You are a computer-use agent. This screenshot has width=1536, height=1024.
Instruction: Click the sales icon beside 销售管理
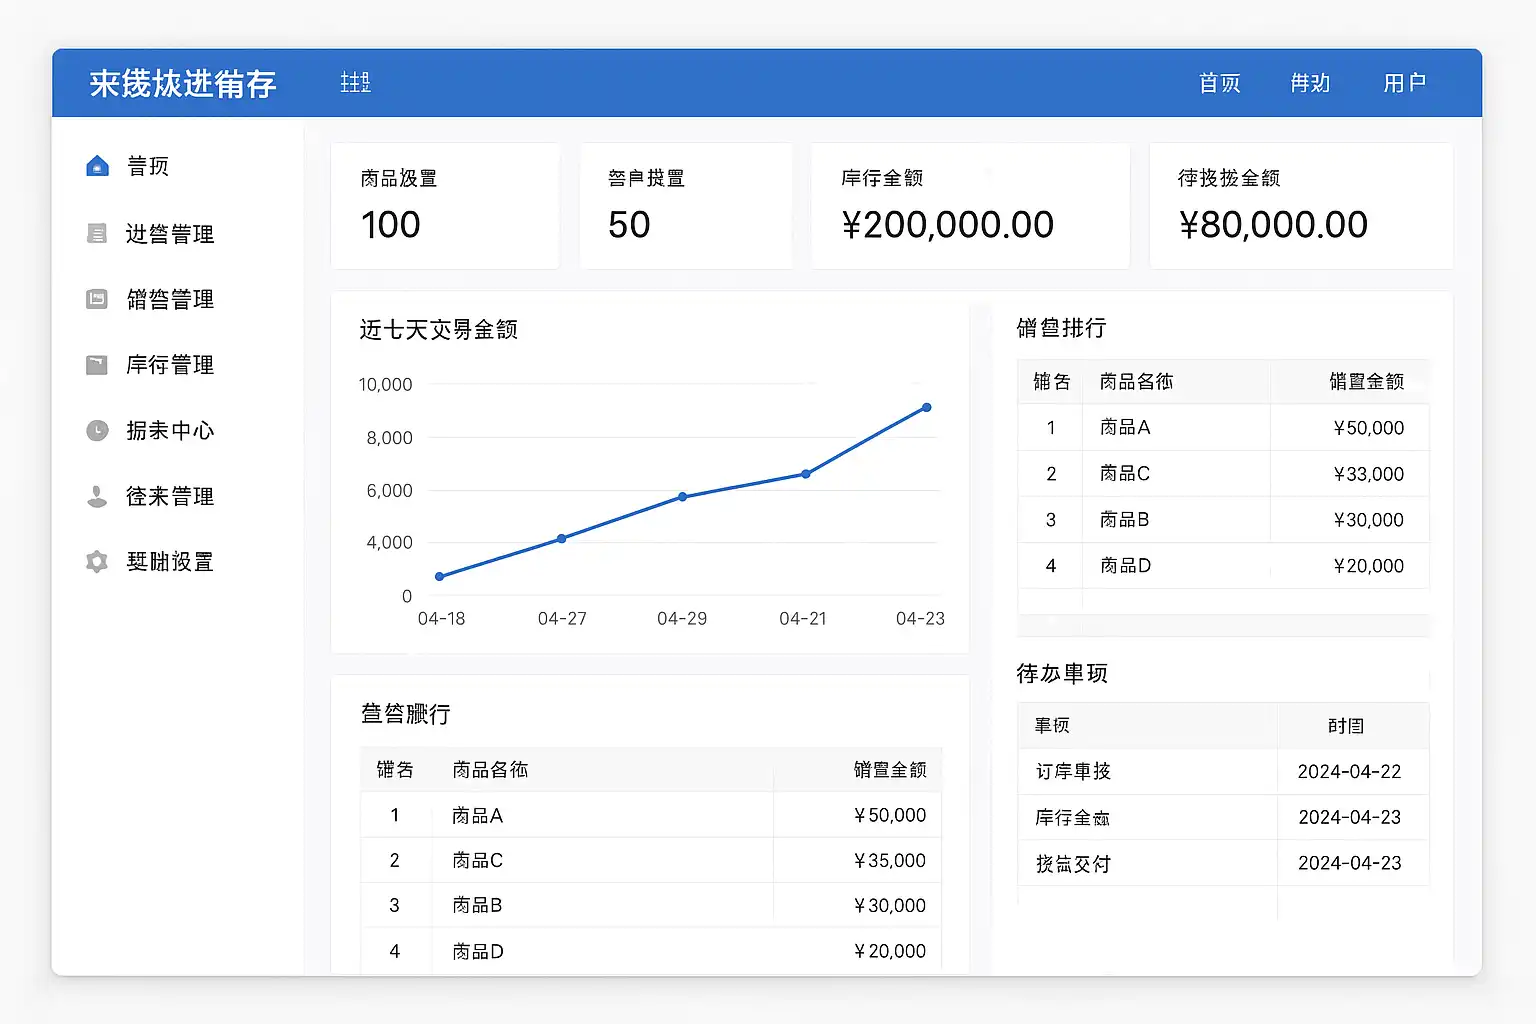97,299
